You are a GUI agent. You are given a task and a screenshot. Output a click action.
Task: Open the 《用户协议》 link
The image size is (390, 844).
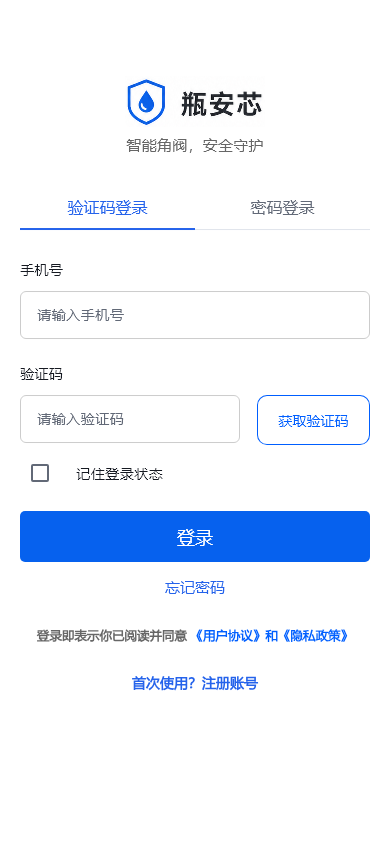tap(229, 636)
